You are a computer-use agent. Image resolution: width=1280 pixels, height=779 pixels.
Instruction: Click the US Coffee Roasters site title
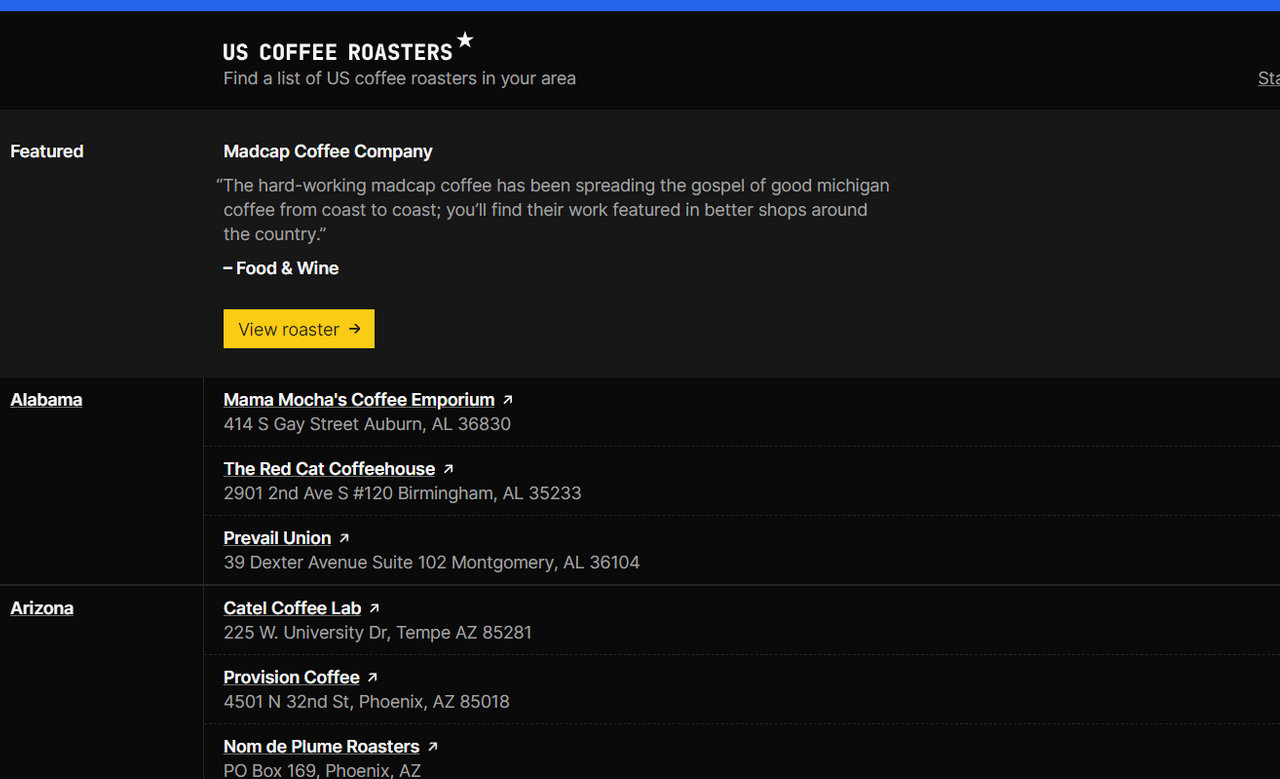tap(338, 52)
